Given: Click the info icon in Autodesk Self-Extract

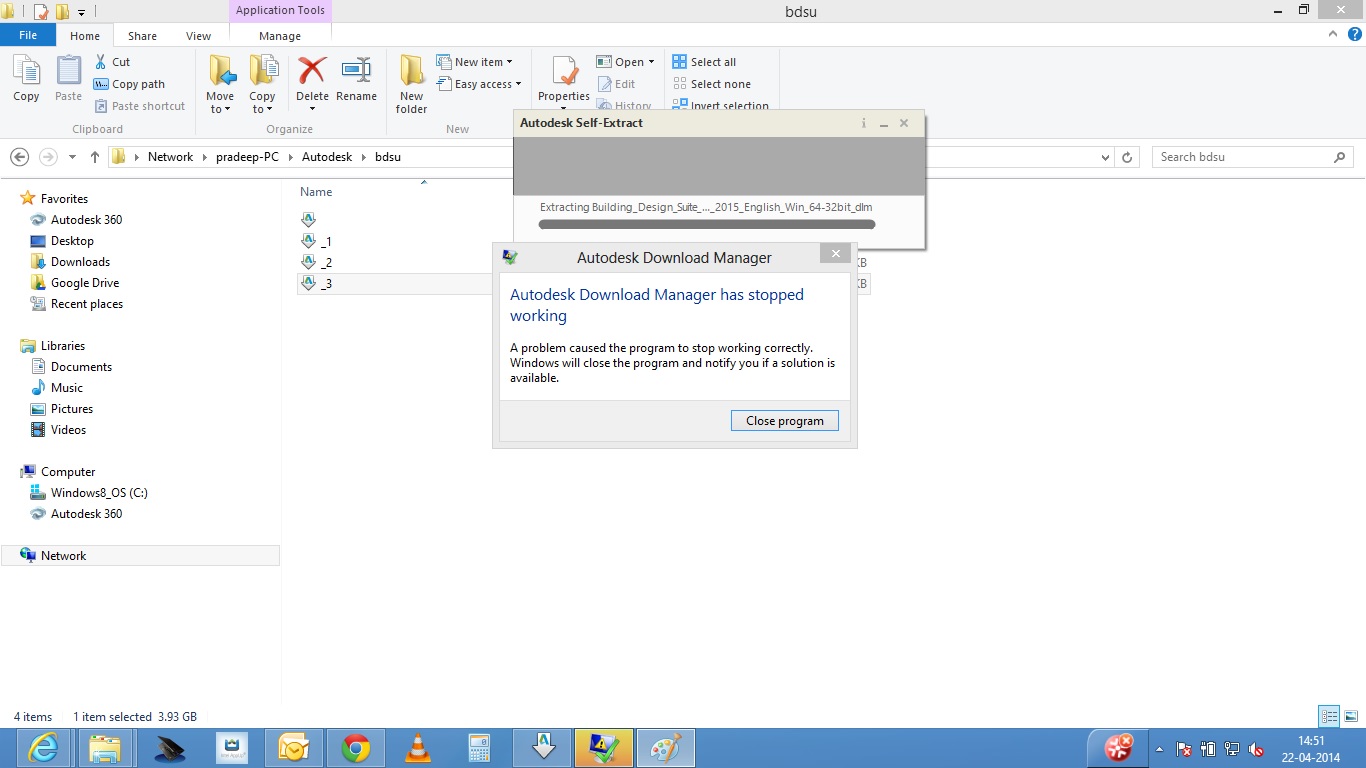Looking at the screenshot, I should [x=863, y=123].
